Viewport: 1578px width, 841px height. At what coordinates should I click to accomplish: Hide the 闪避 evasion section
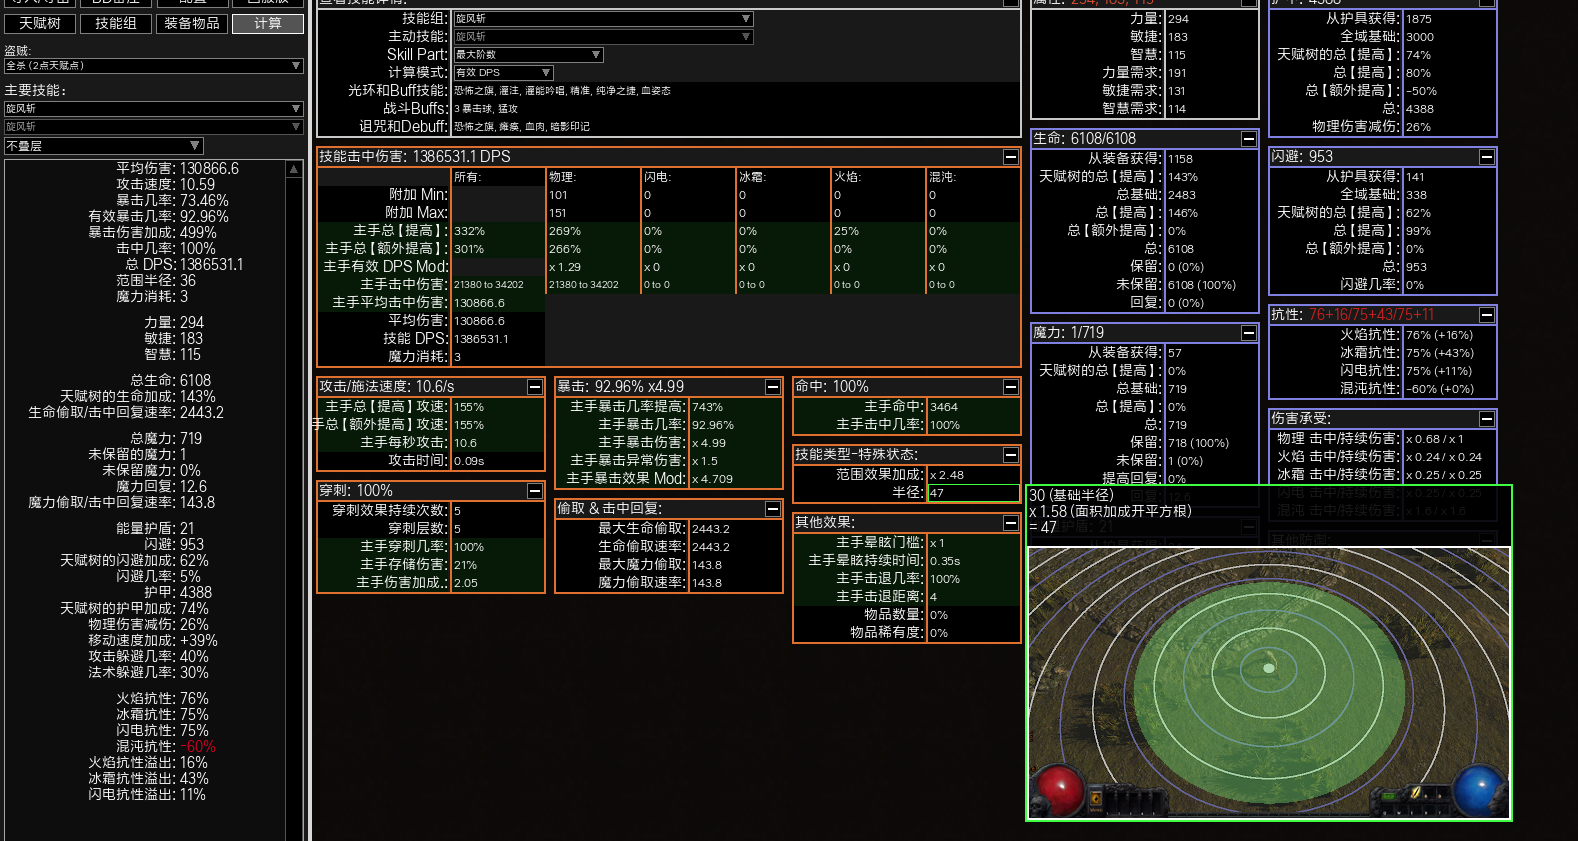1486,157
